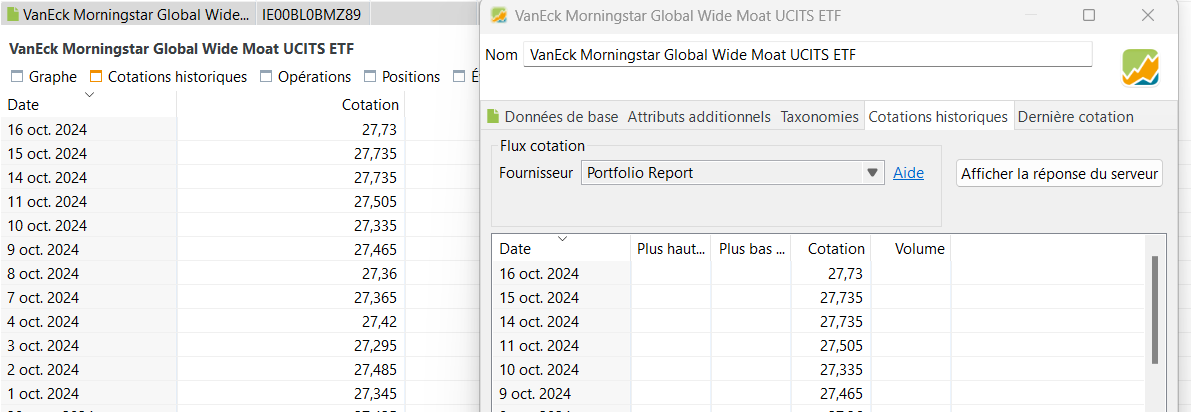Click Cotation column header in main table
1191x412 pixels.
(x=291, y=104)
